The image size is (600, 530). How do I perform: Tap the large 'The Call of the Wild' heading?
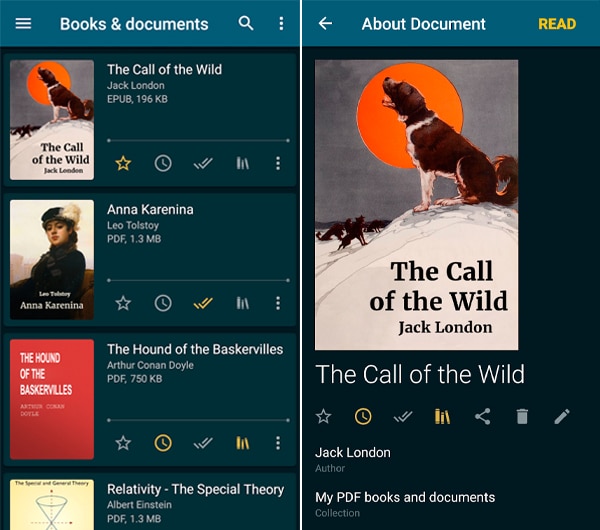pyautogui.click(x=420, y=374)
